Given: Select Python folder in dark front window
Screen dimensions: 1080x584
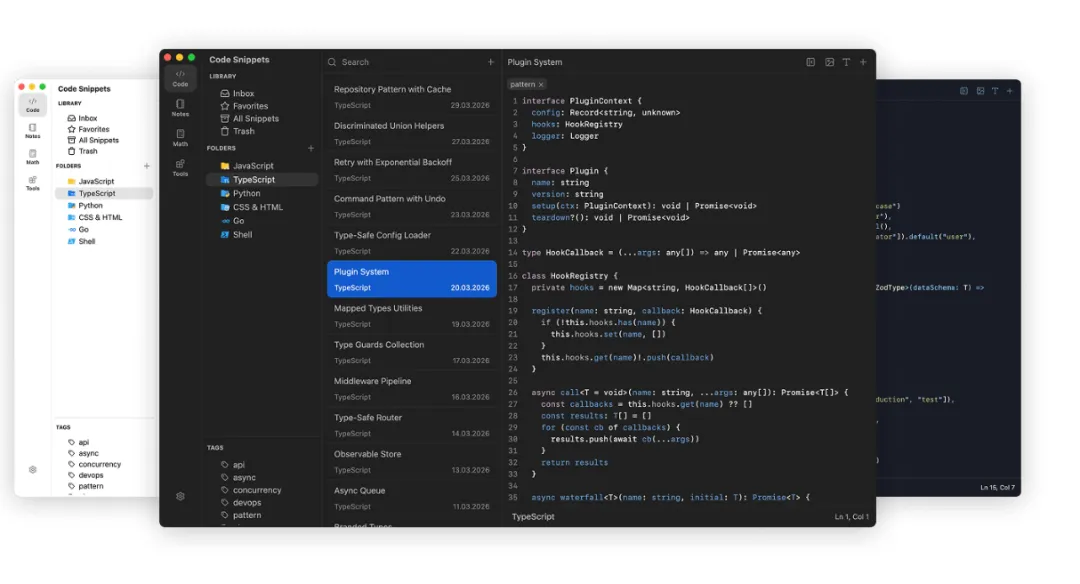Looking at the screenshot, I should (262, 194).
